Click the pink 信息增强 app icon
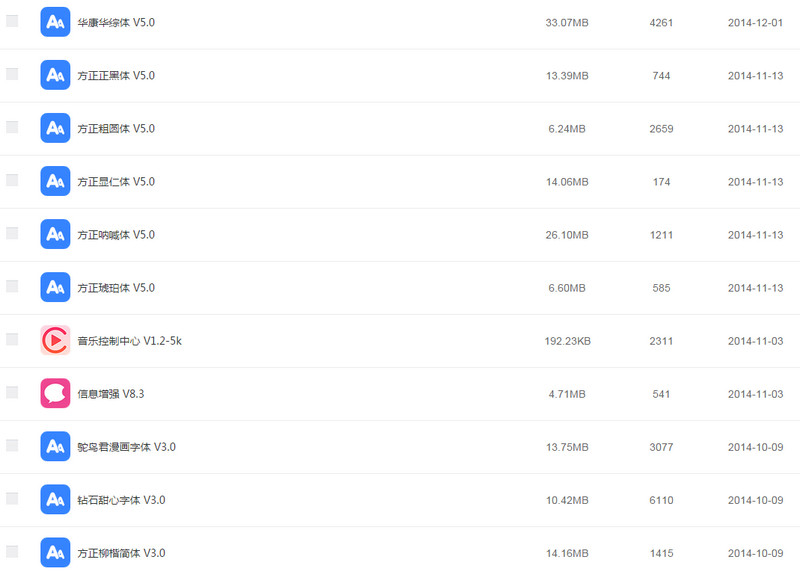The height and width of the screenshot is (572, 800). click(x=55, y=393)
